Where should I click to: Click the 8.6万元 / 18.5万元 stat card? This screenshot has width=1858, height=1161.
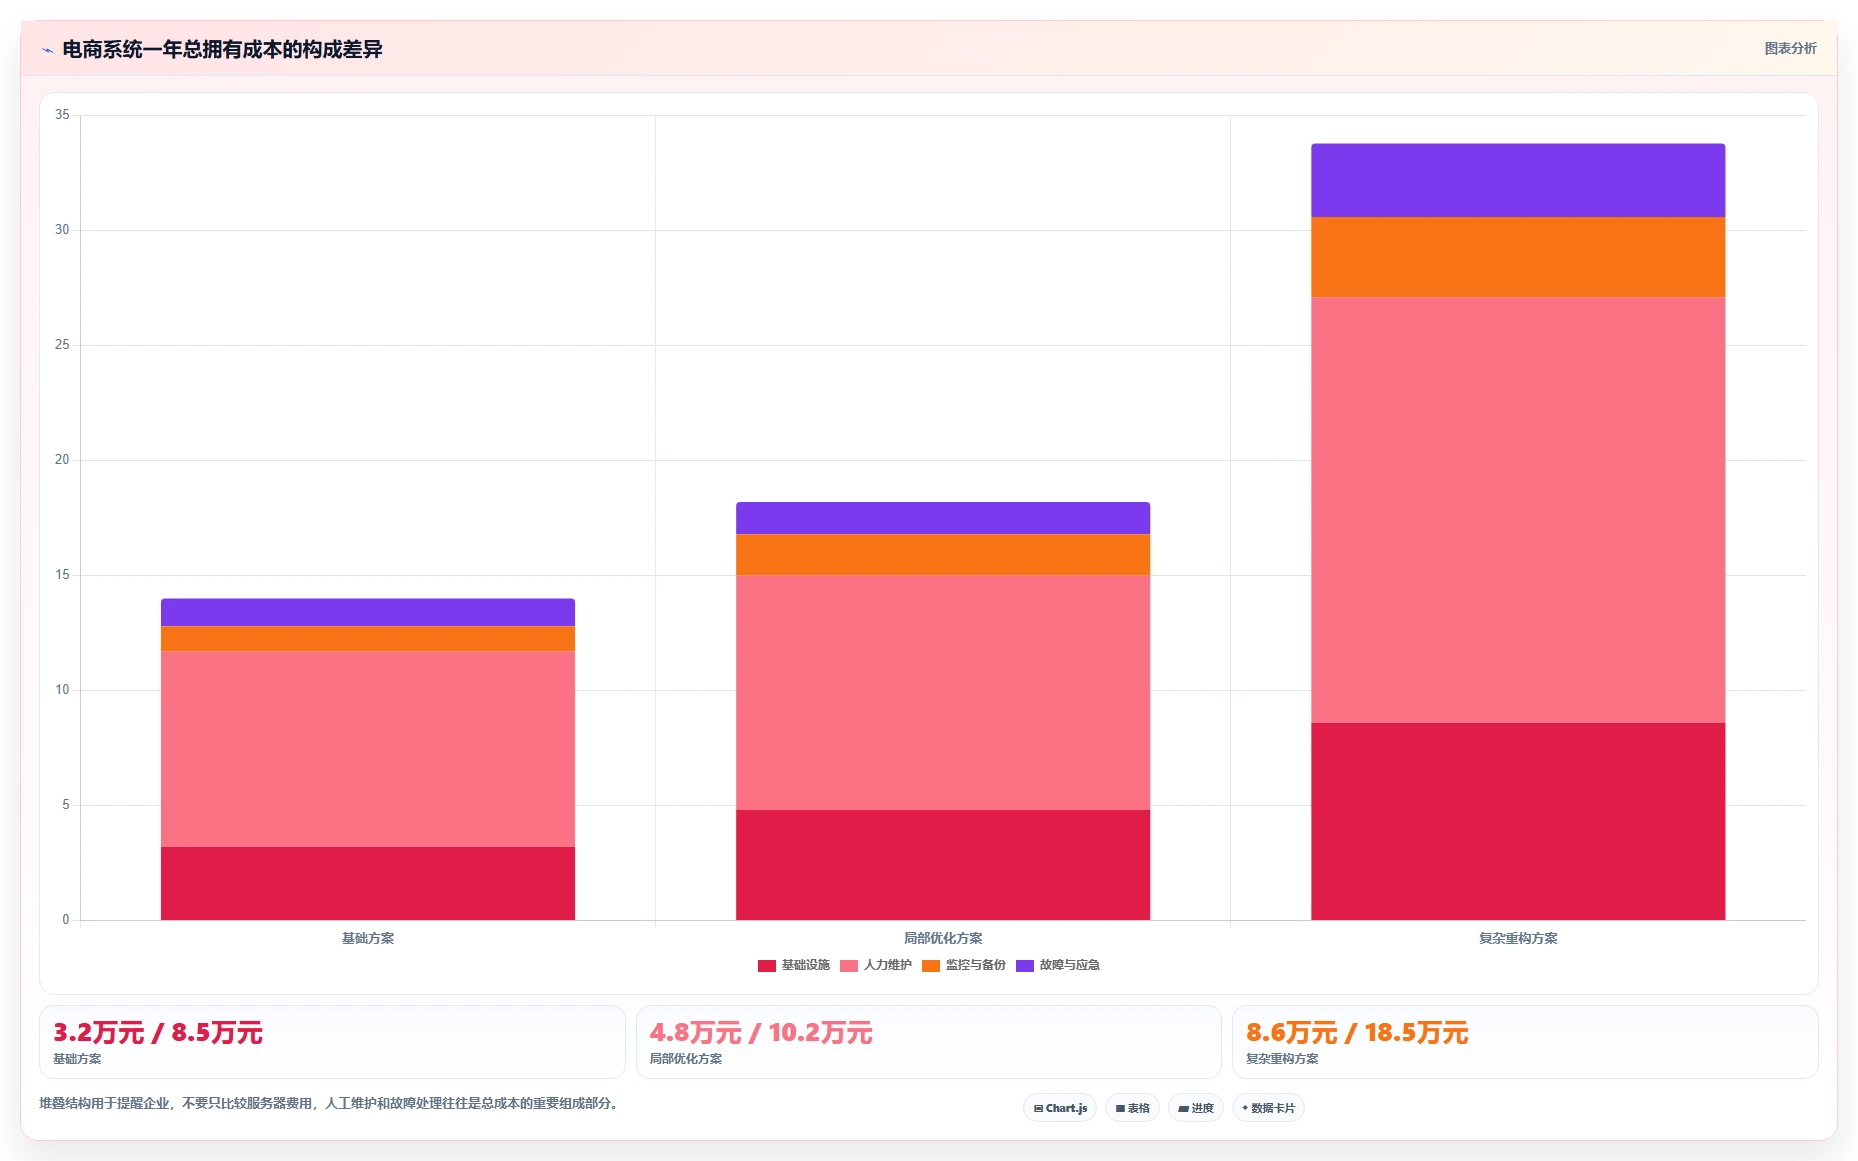[1525, 1042]
